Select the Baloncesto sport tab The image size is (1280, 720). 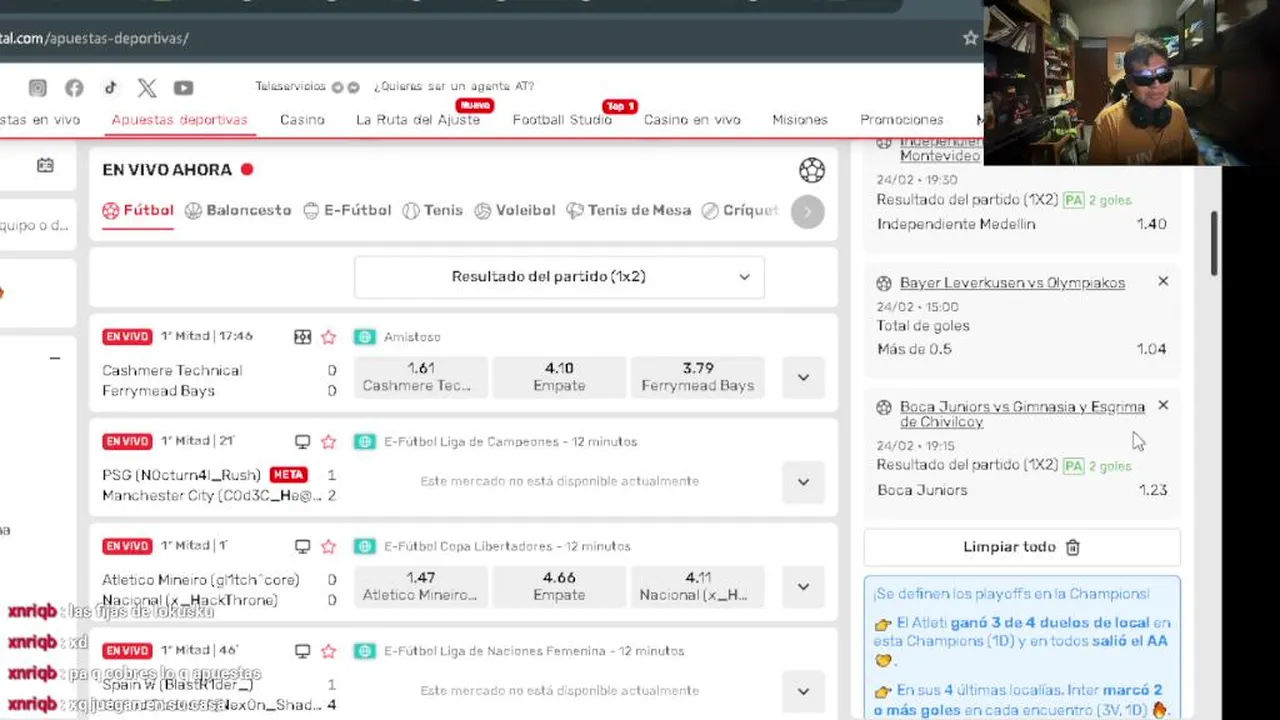238,211
